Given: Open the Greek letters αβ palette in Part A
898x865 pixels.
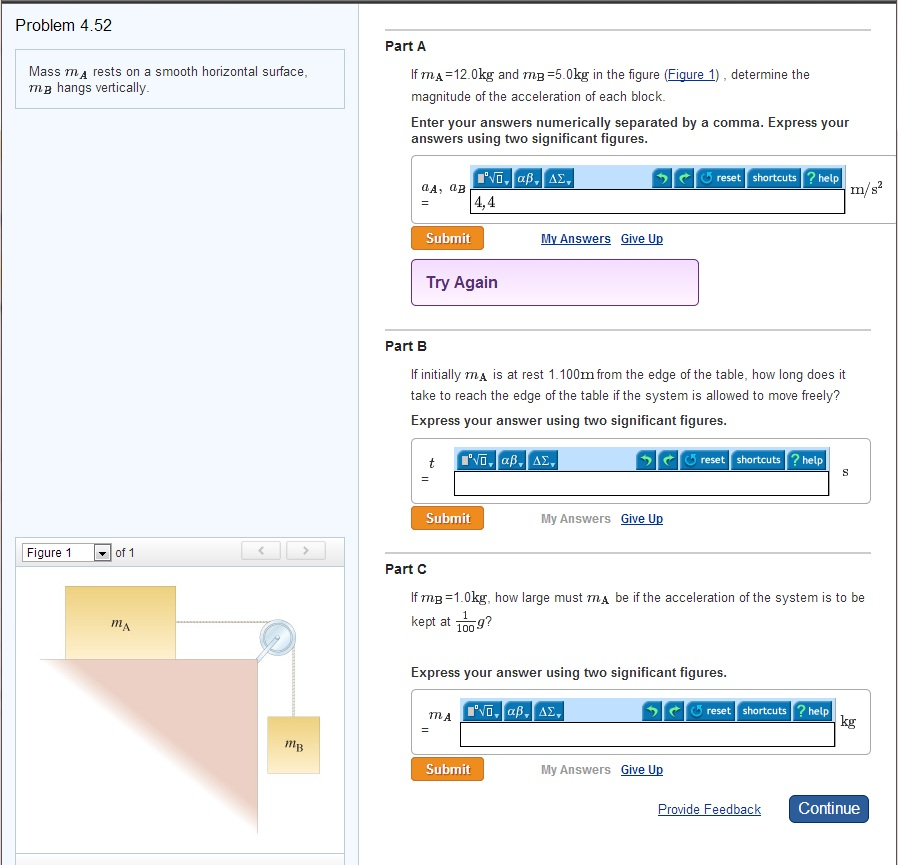Looking at the screenshot, I should coord(525,178).
